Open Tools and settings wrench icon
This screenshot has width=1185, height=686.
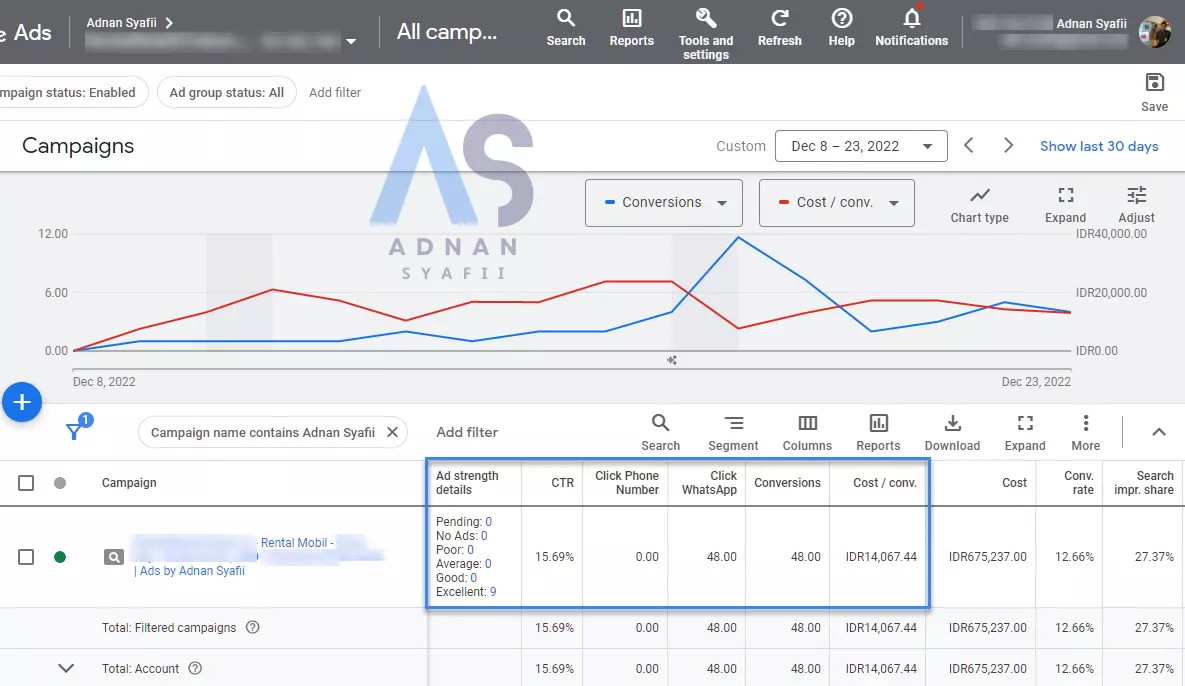click(706, 19)
